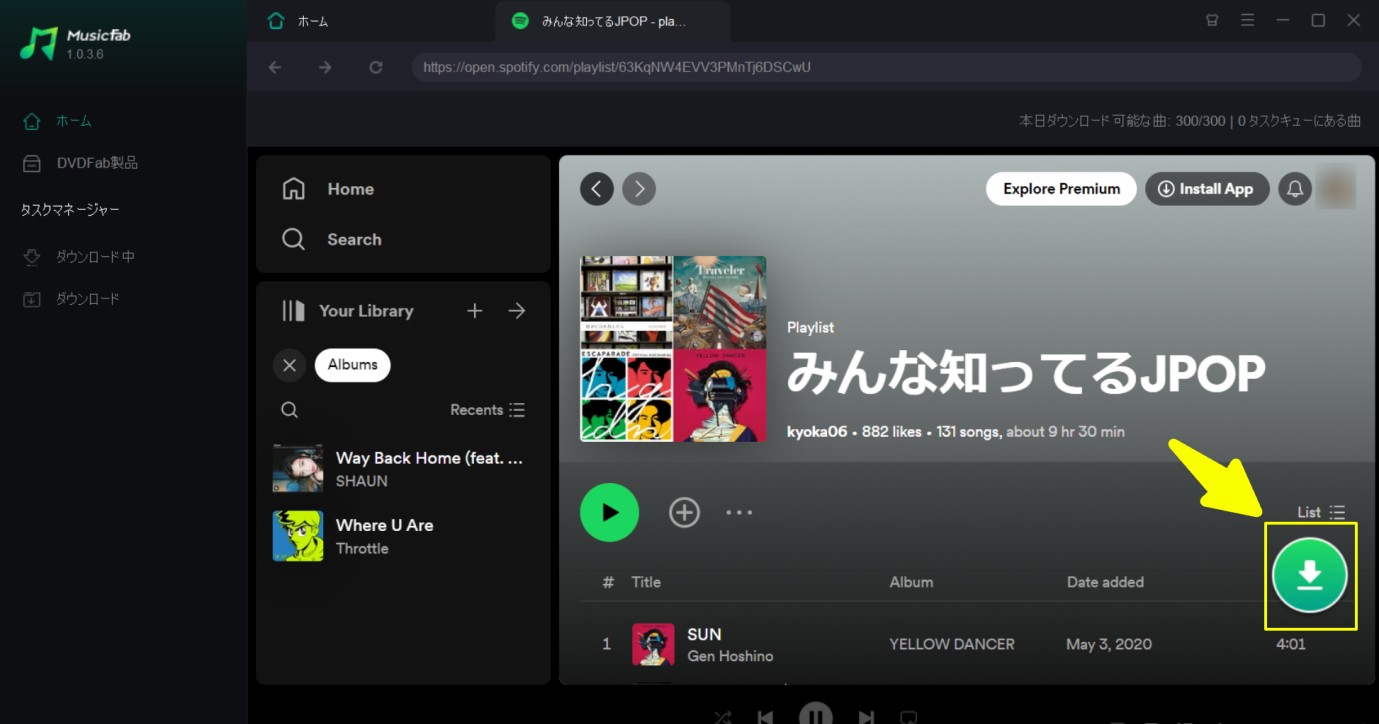Image resolution: width=1379 pixels, height=724 pixels.
Task: Click Spotify in-page forward chevron
Action: (x=639, y=188)
